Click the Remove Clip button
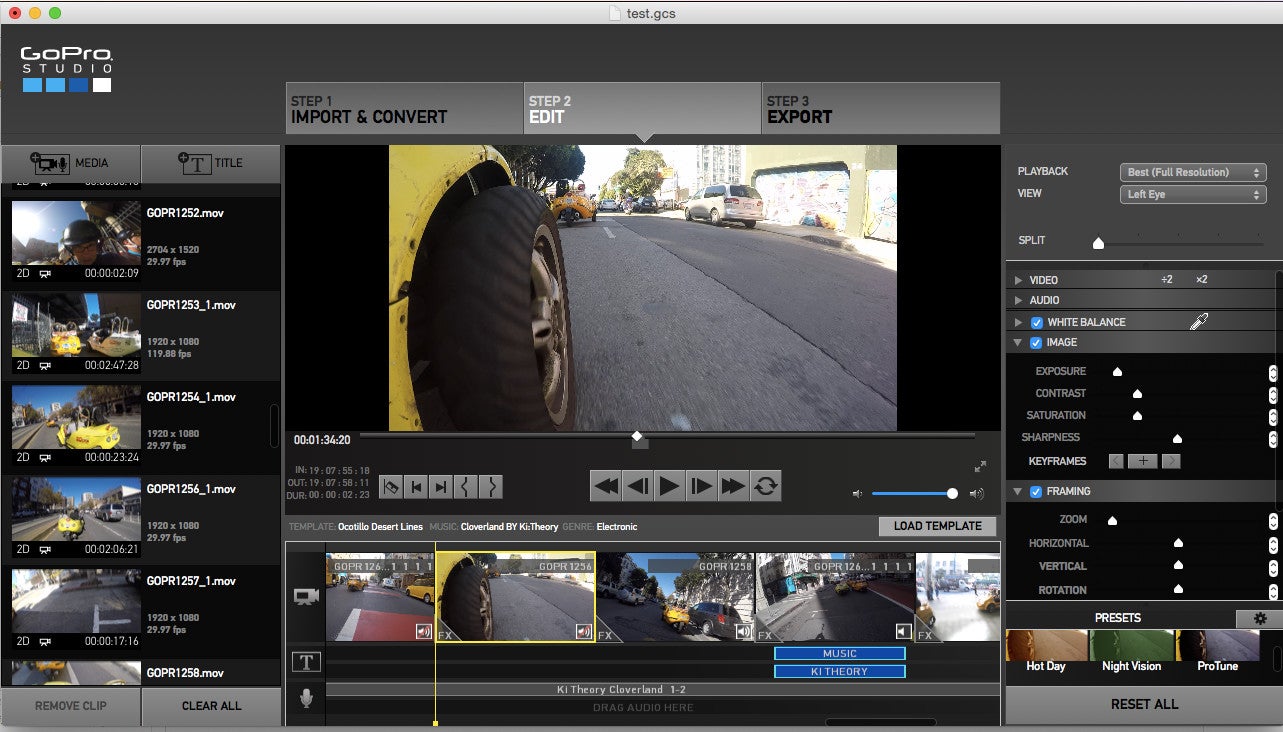 (x=71, y=705)
